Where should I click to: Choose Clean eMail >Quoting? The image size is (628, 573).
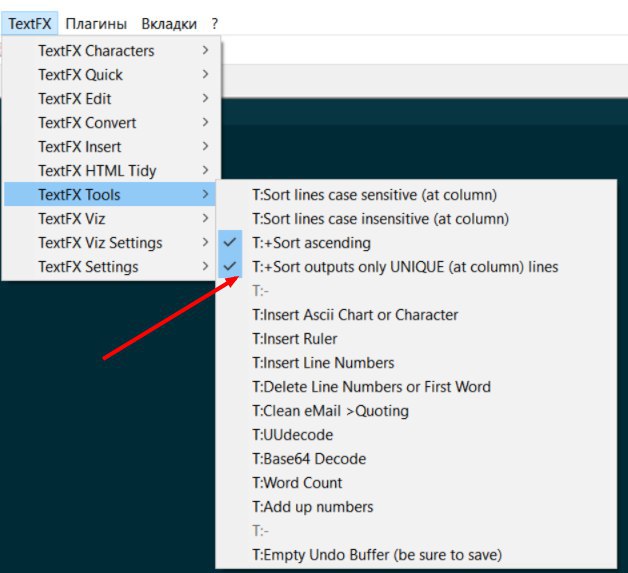pos(416,411)
